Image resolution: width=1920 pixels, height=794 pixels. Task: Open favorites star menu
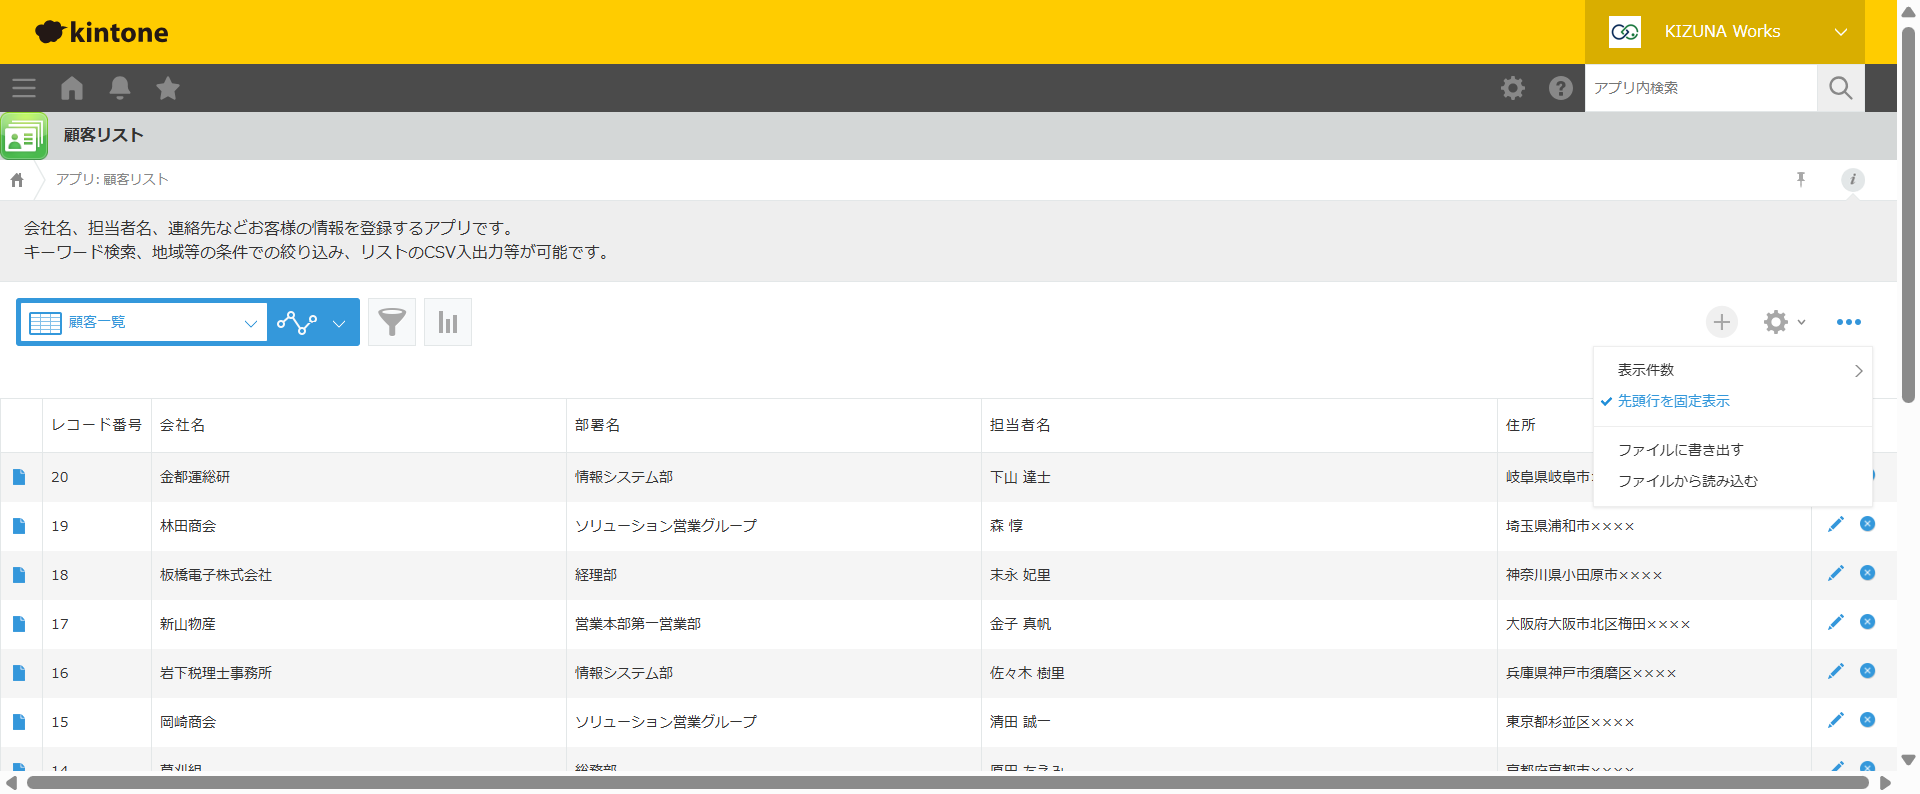168,88
